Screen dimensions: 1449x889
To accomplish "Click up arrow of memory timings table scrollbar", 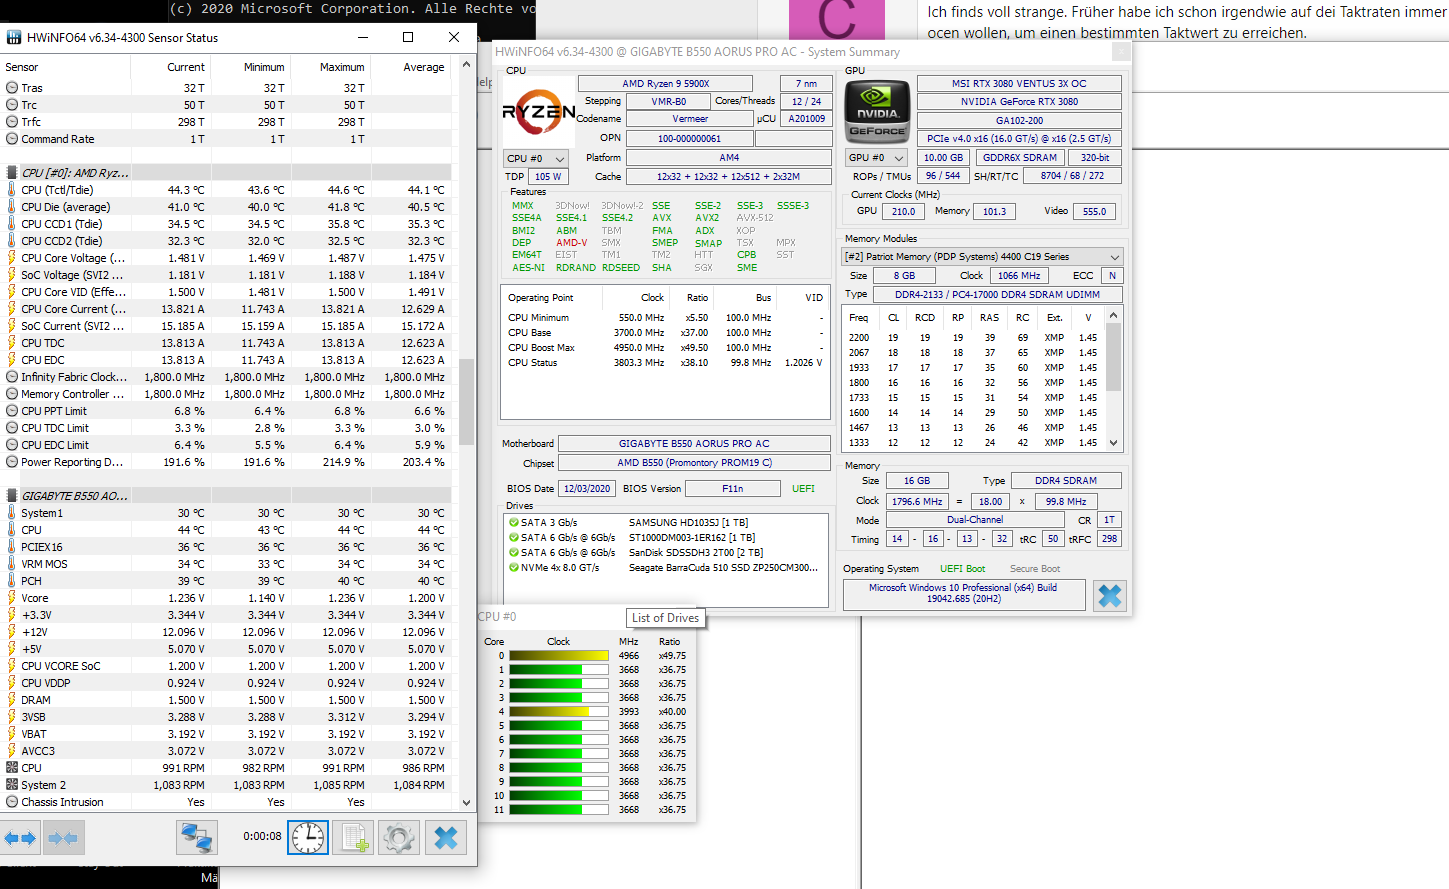I will [1114, 316].
